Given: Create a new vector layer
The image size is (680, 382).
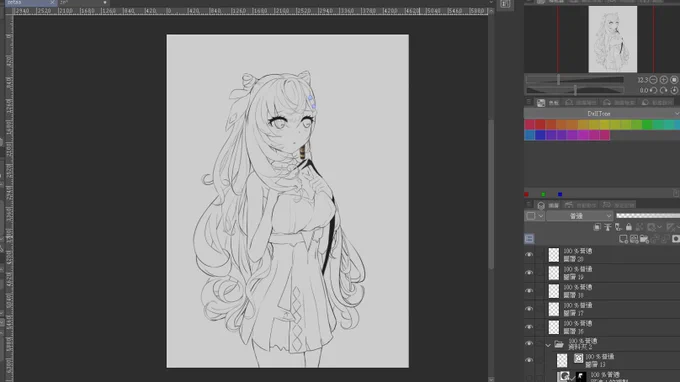Looking at the screenshot, I should (634, 239).
